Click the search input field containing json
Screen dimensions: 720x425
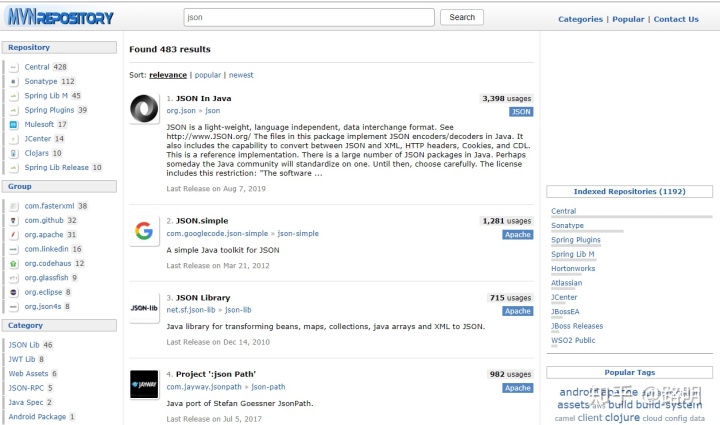[309, 17]
